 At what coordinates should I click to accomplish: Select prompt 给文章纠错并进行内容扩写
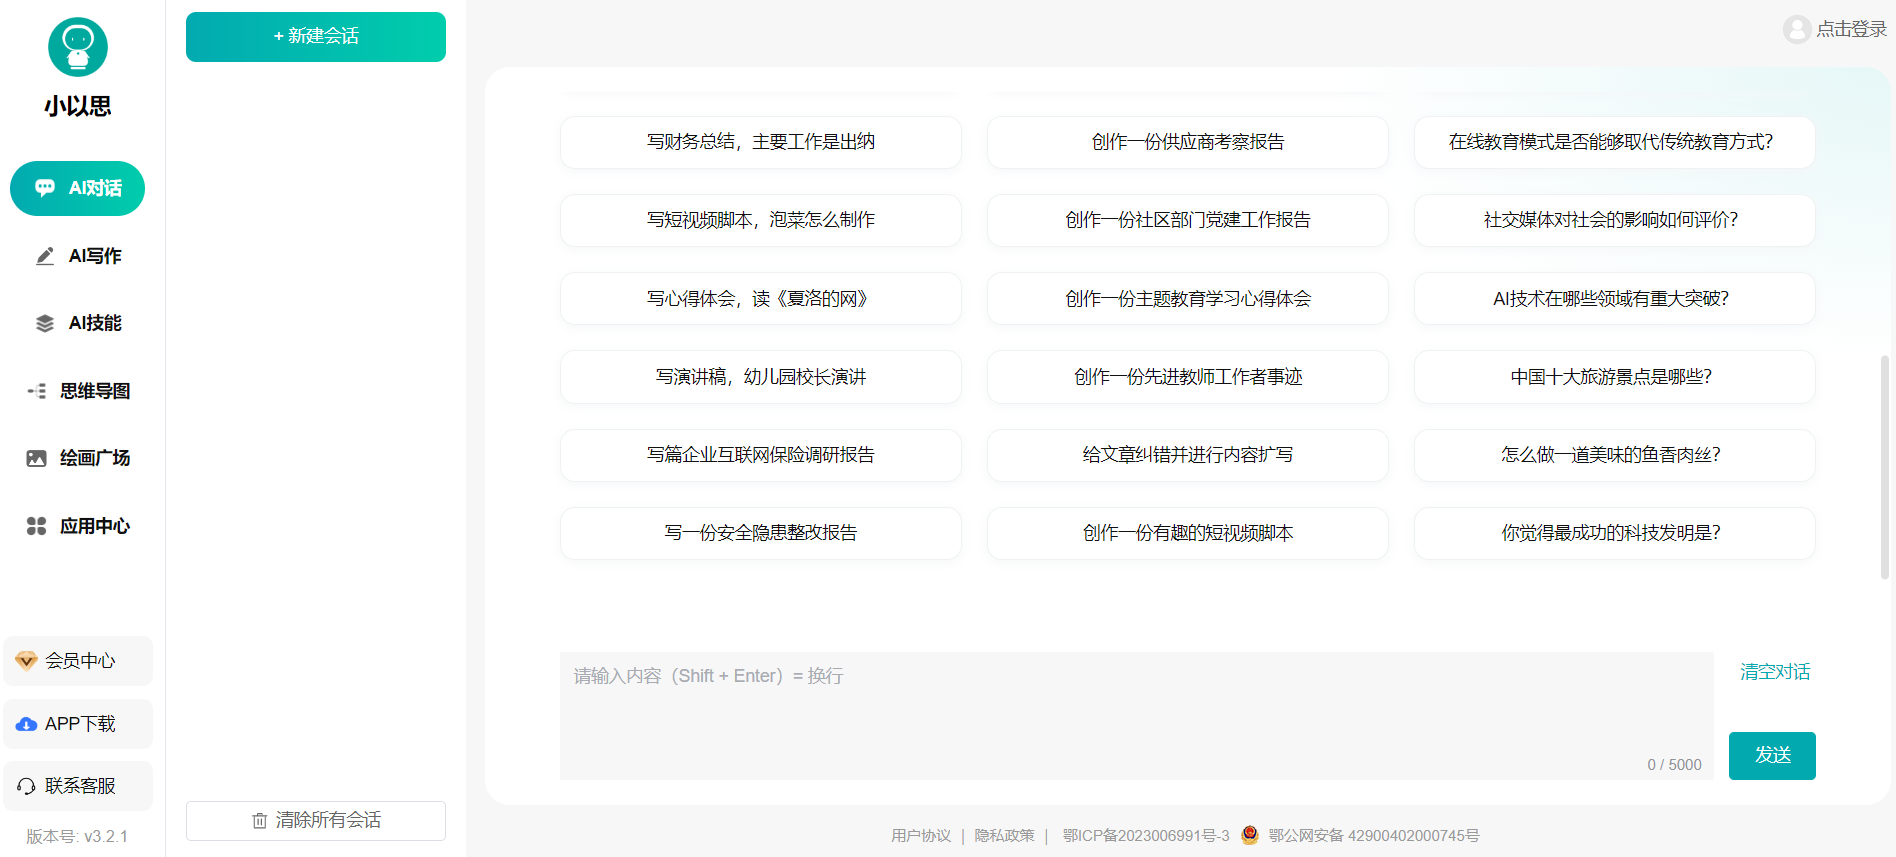[x=1188, y=455]
